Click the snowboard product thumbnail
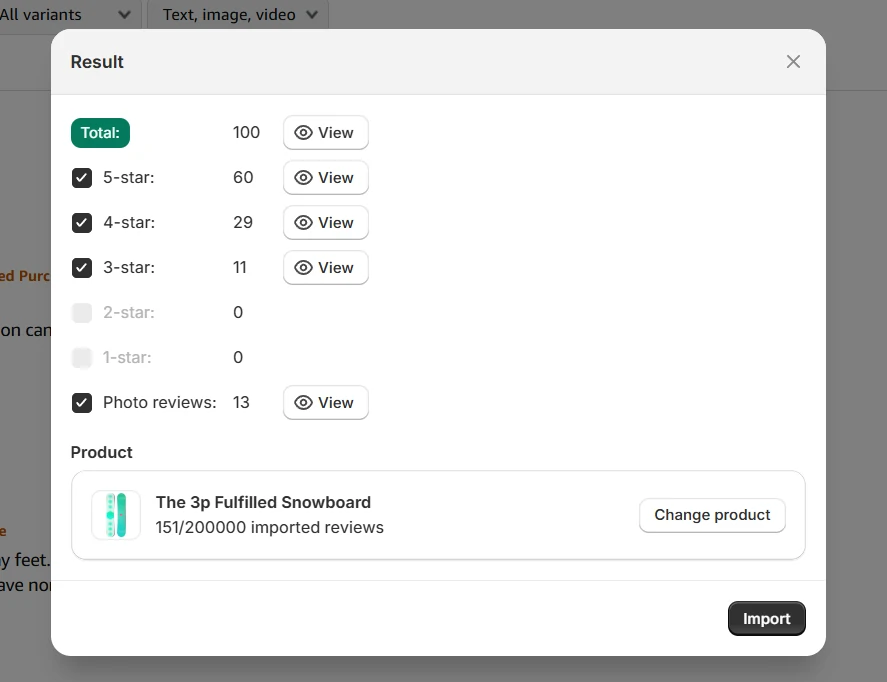This screenshot has height=682, width=887. pyautogui.click(x=116, y=515)
